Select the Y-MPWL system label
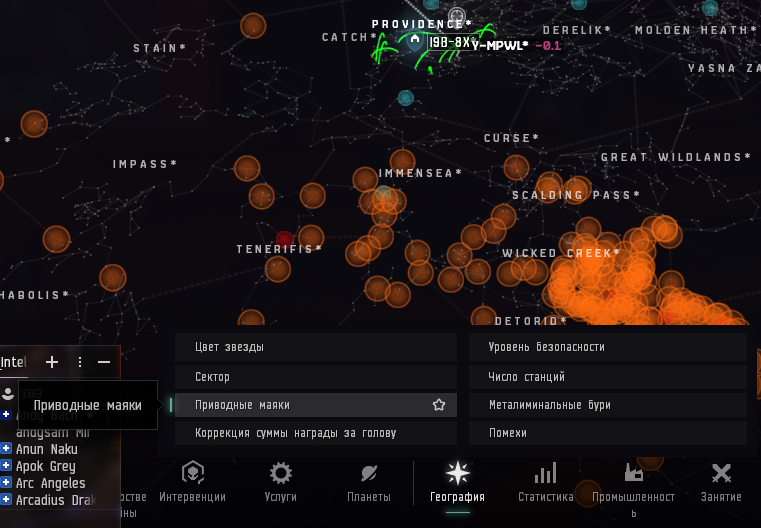The width and height of the screenshot is (761, 528). 500,46
